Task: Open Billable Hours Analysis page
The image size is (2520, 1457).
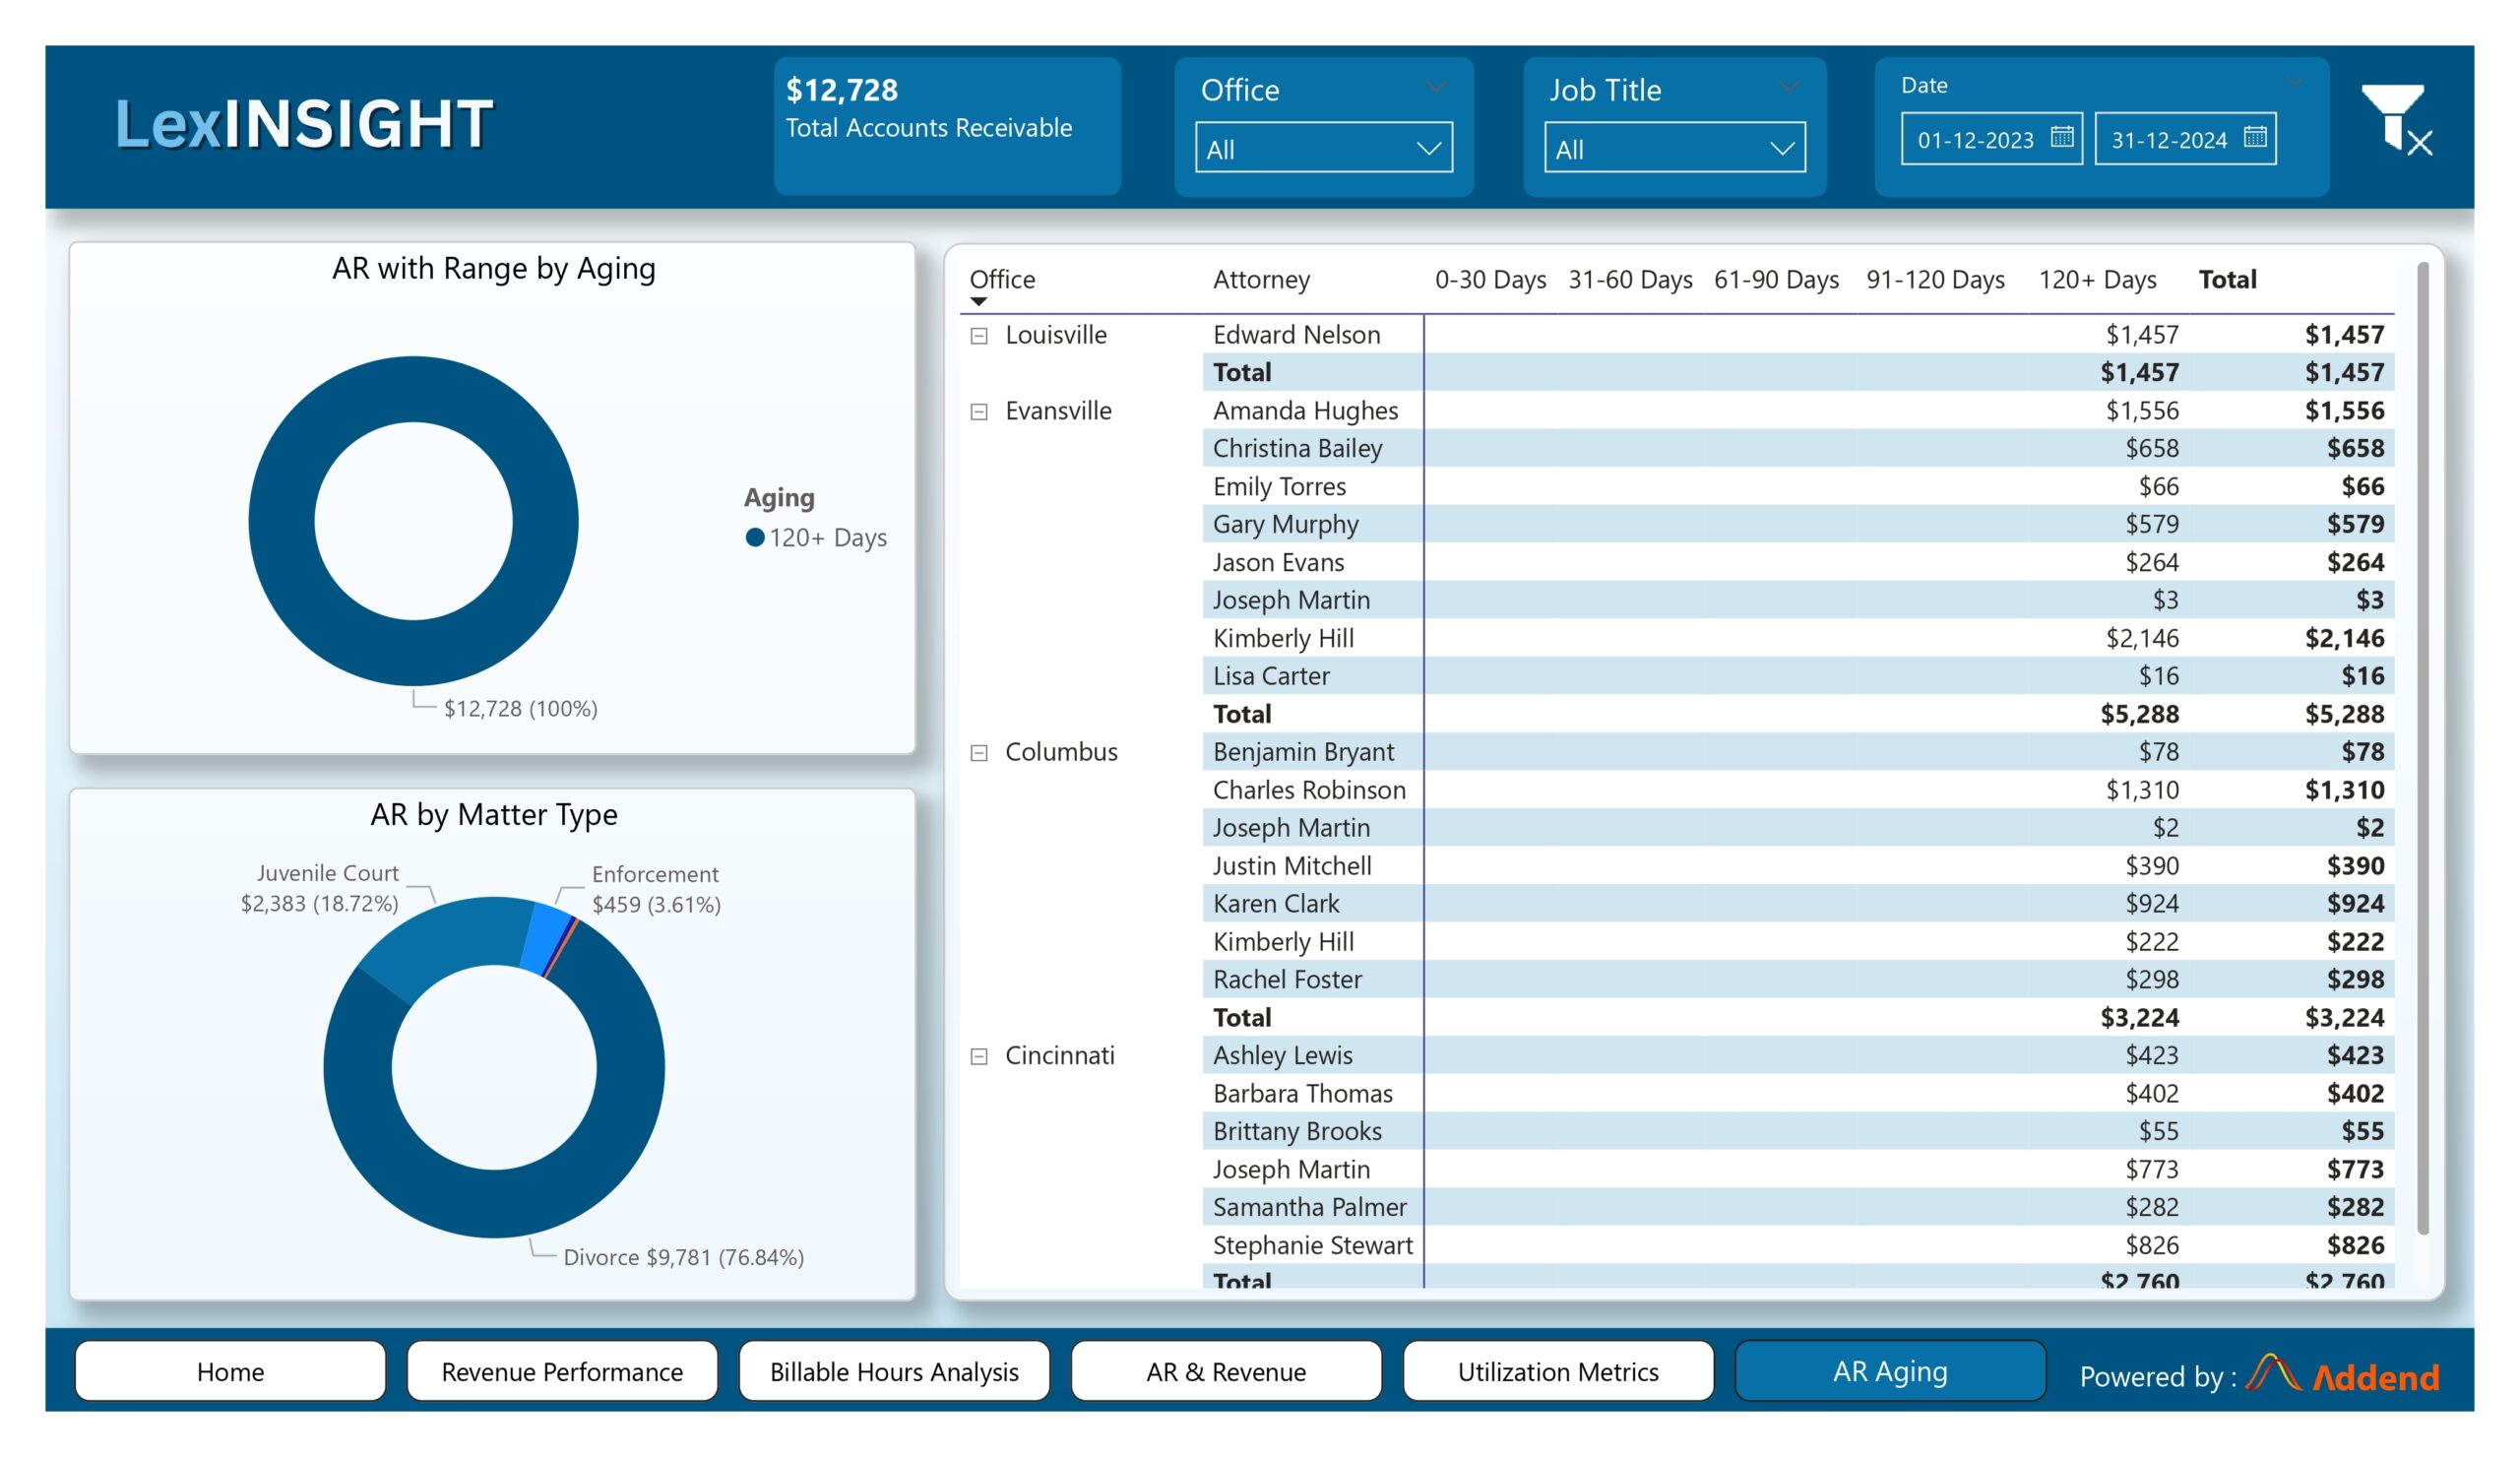Action: (x=894, y=1371)
